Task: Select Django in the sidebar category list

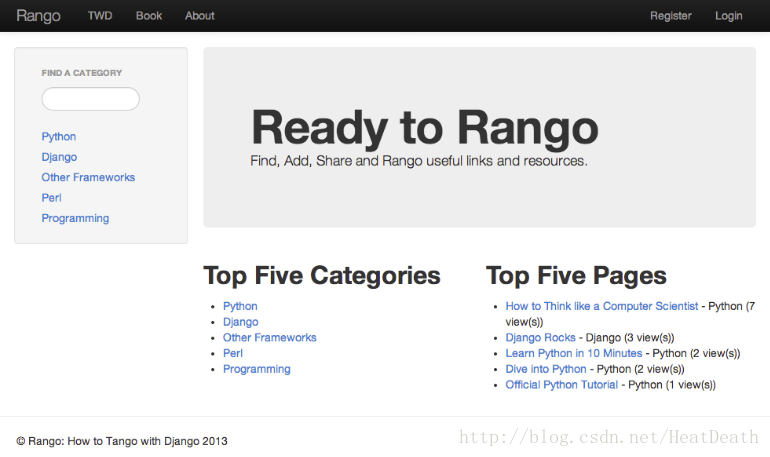Action: tap(59, 157)
